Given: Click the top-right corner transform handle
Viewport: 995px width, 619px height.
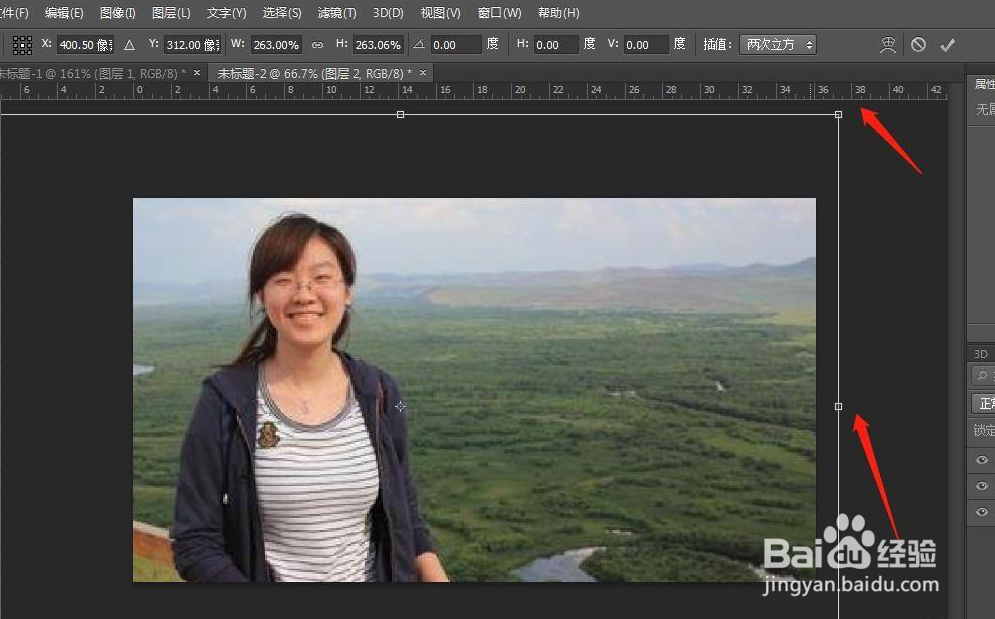Looking at the screenshot, I should 838,115.
